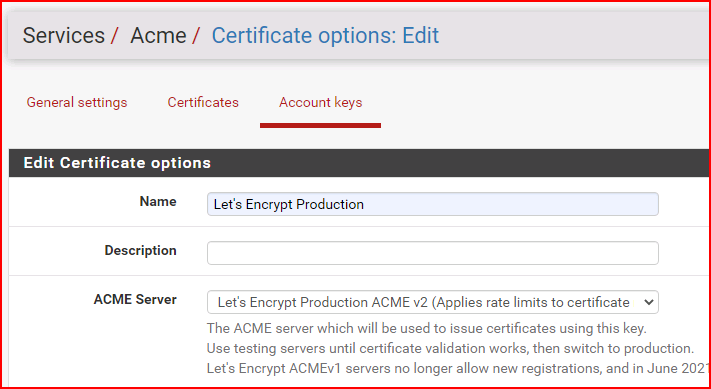Select the Account keys tab
The image size is (711, 389).
pos(321,102)
